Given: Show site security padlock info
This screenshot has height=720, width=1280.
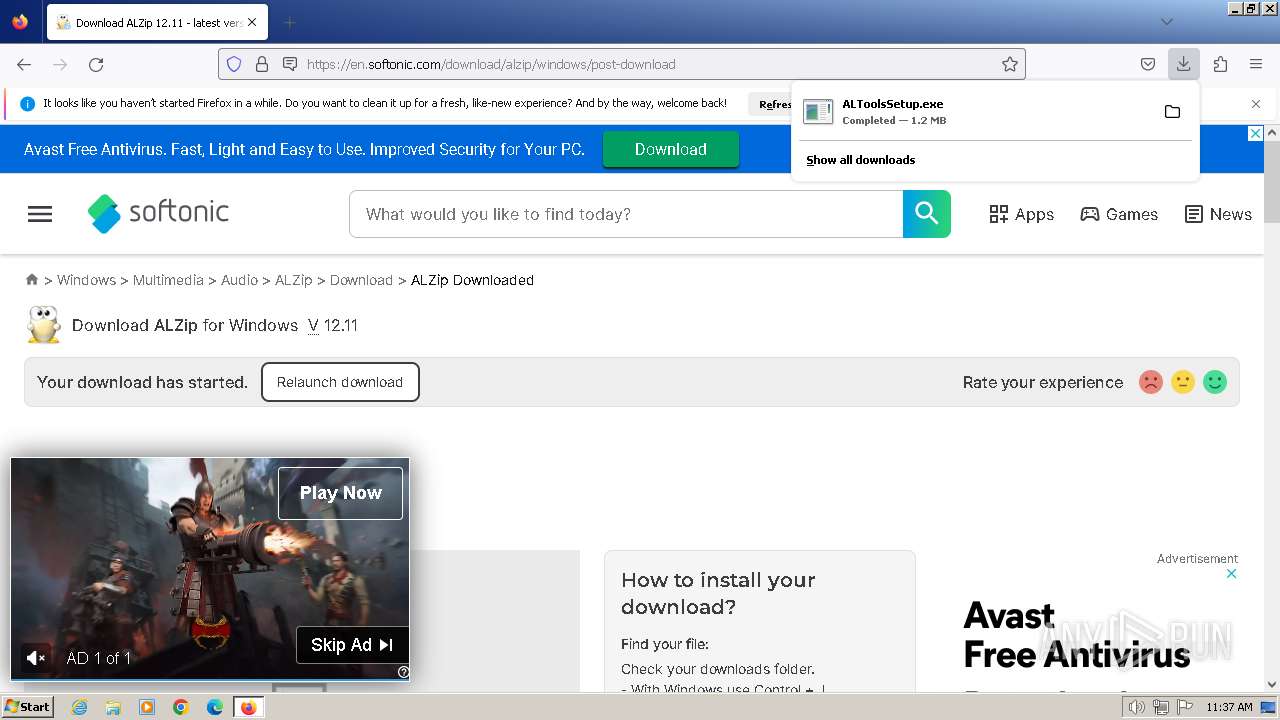Looking at the screenshot, I should click(x=262, y=64).
